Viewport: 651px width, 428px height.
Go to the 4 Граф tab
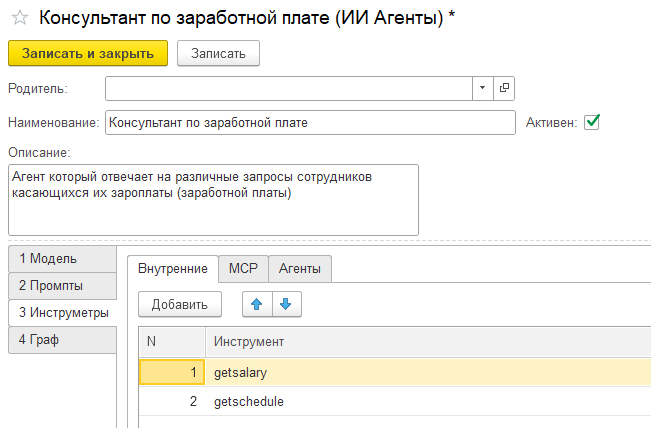tap(61, 340)
